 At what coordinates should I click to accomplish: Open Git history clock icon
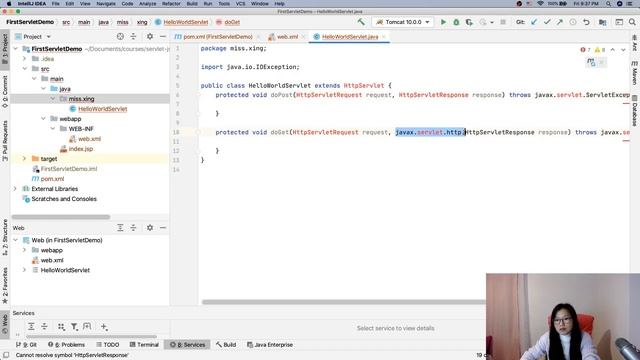[x=573, y=22]
